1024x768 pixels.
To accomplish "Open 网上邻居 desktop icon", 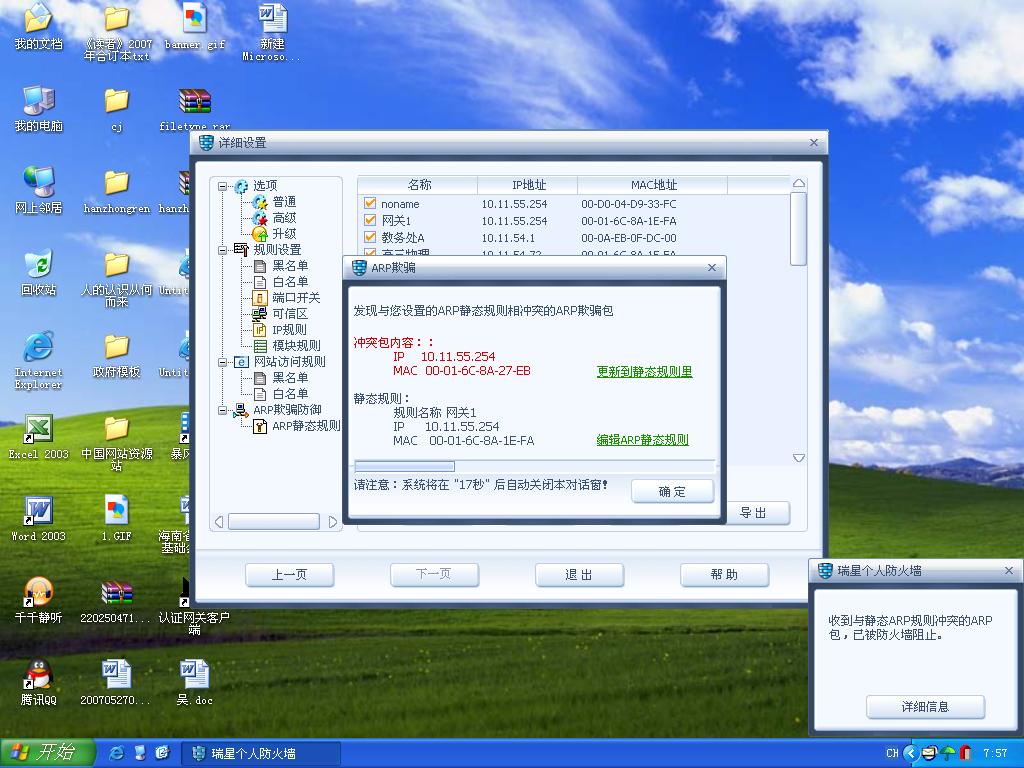I will pyautogui.click(x=38, y=191).
